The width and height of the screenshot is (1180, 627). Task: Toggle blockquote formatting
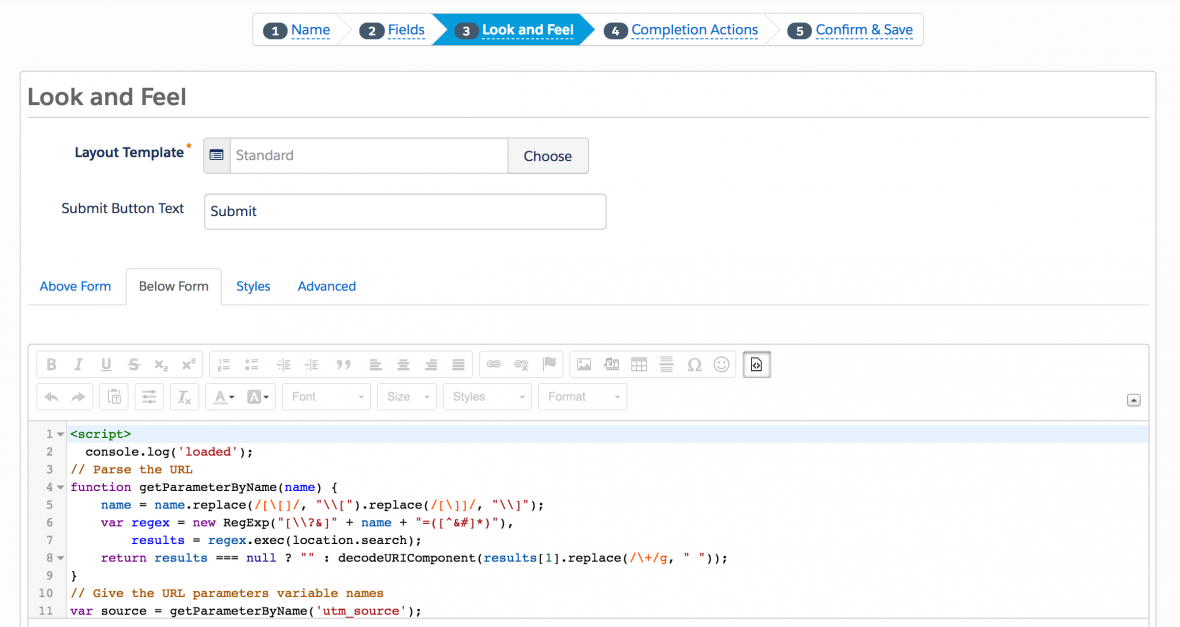(344, 365)
